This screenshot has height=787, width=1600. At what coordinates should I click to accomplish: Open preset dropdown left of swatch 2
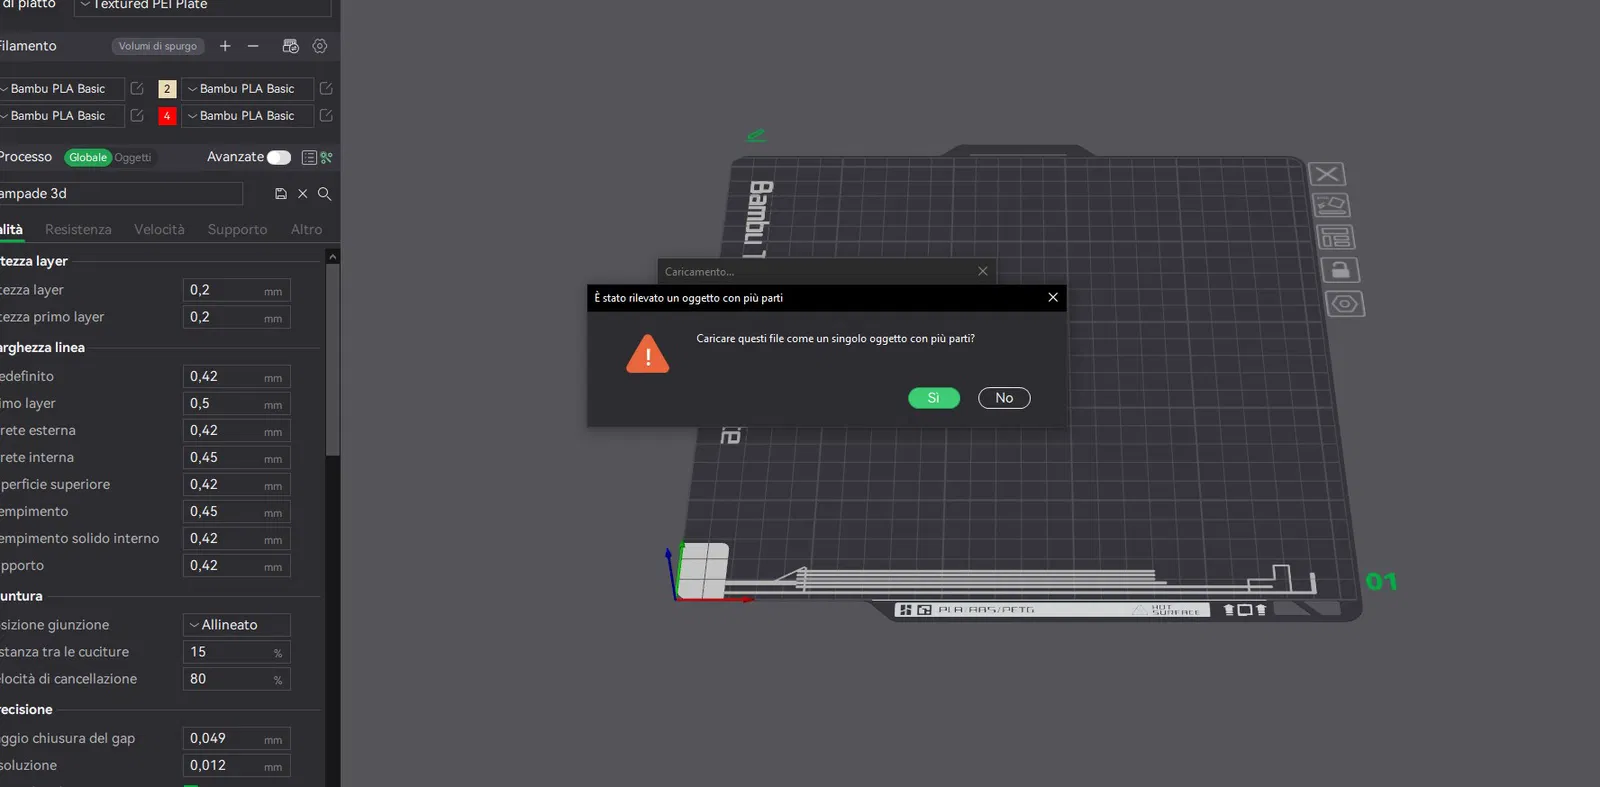click(60, 89)
